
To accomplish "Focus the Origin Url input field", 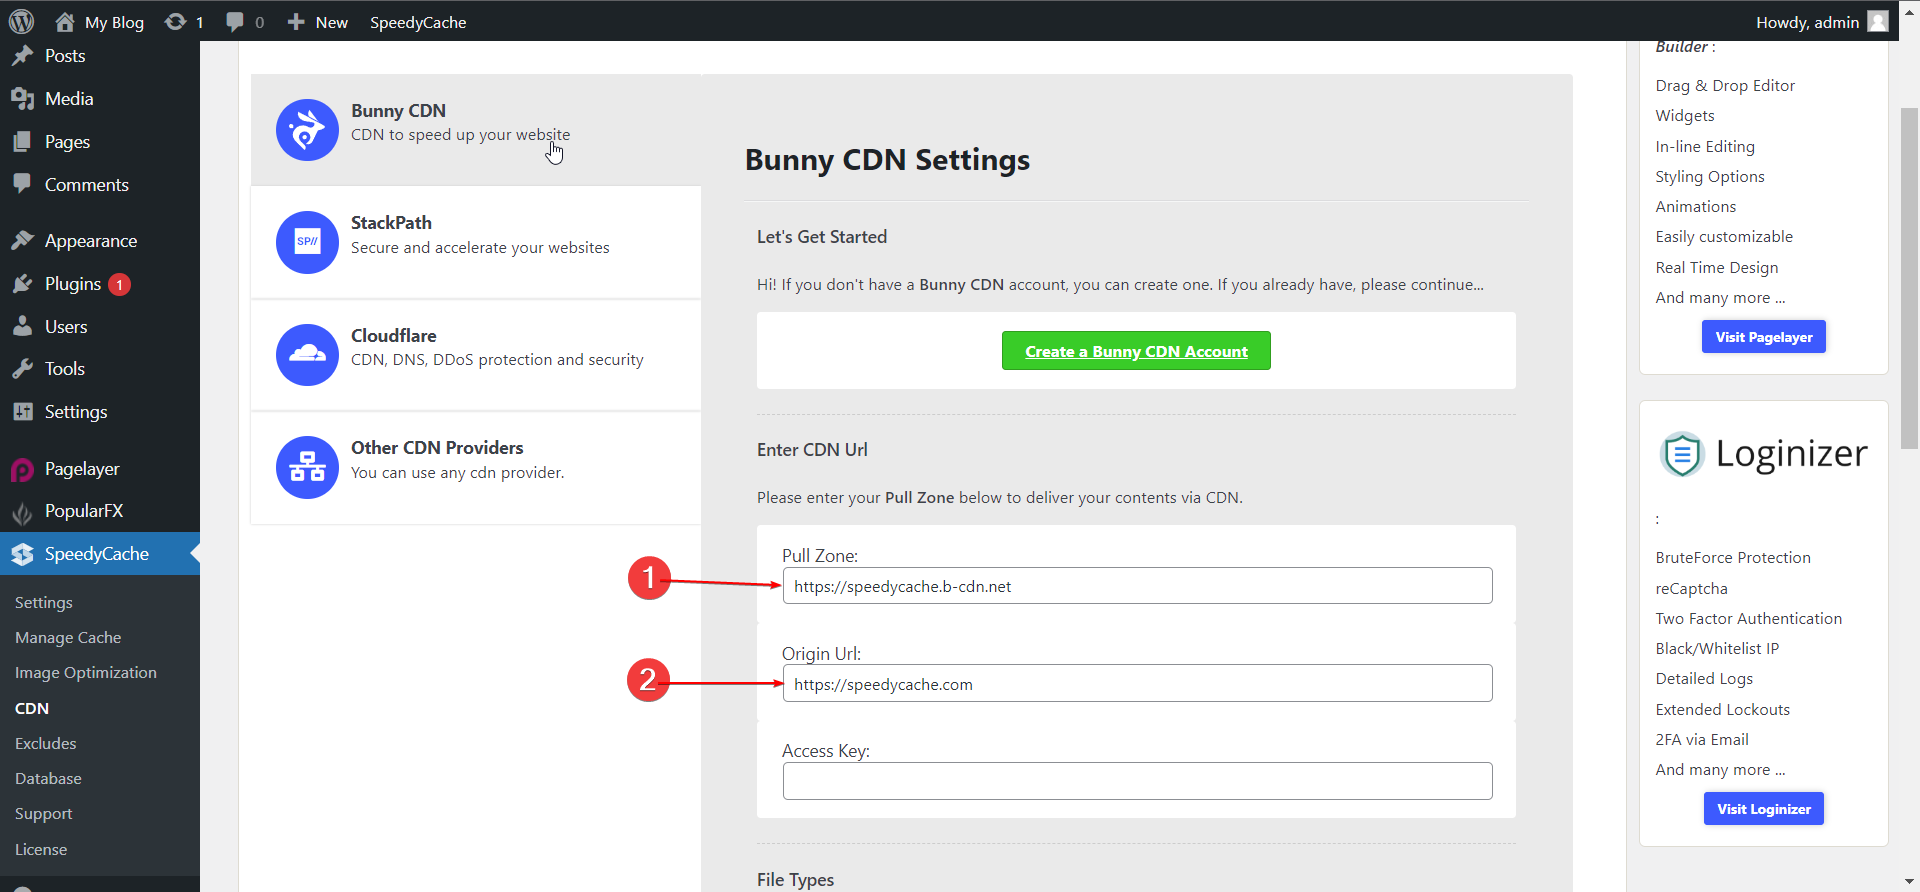I will (1138, 684).
